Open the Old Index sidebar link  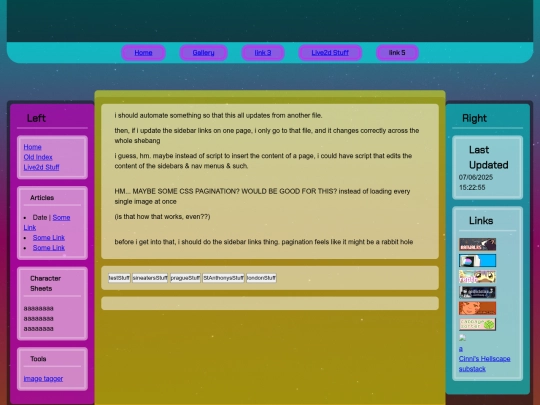pos(38,157)
